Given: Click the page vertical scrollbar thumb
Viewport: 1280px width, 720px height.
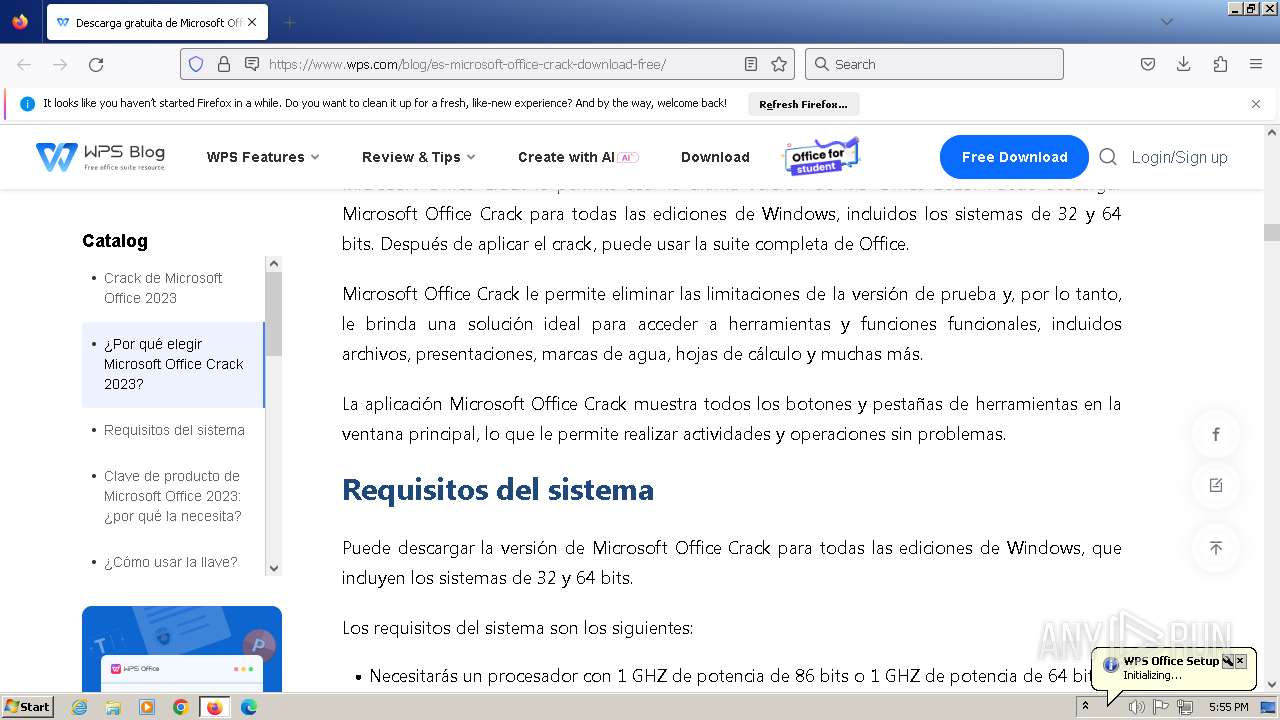Looking at the screenshot, I should (x=1272, y=232).
